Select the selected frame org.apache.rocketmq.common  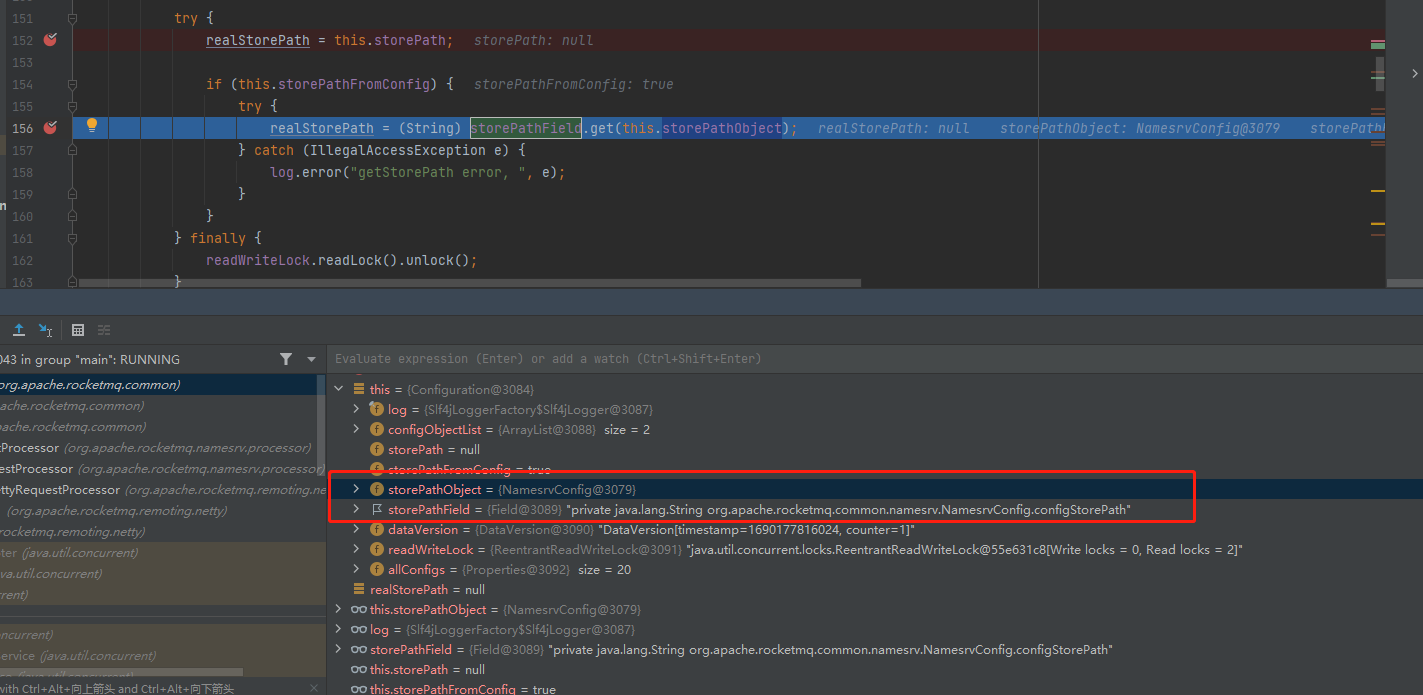tap(158, 384)
